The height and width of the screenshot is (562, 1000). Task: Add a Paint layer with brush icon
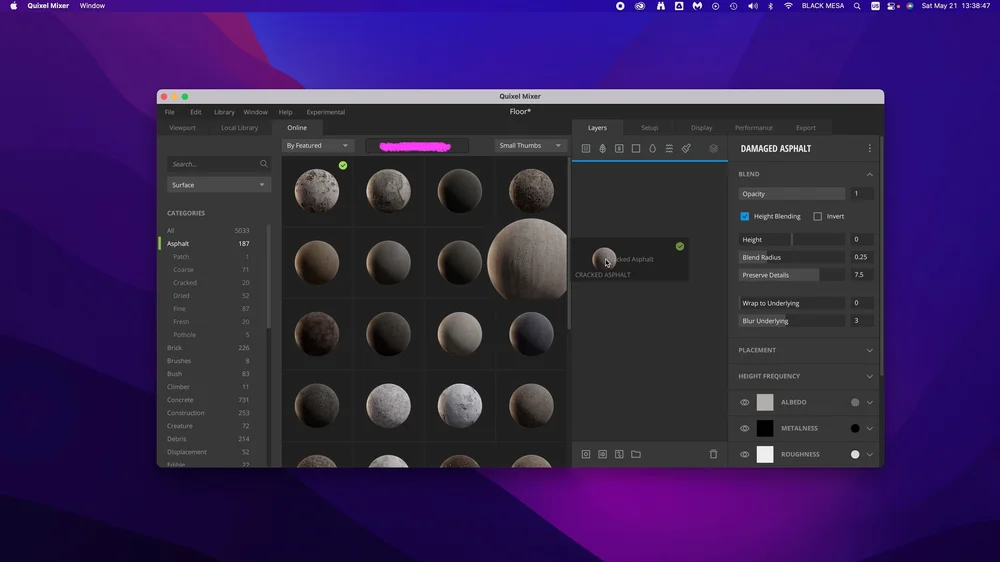686,149
